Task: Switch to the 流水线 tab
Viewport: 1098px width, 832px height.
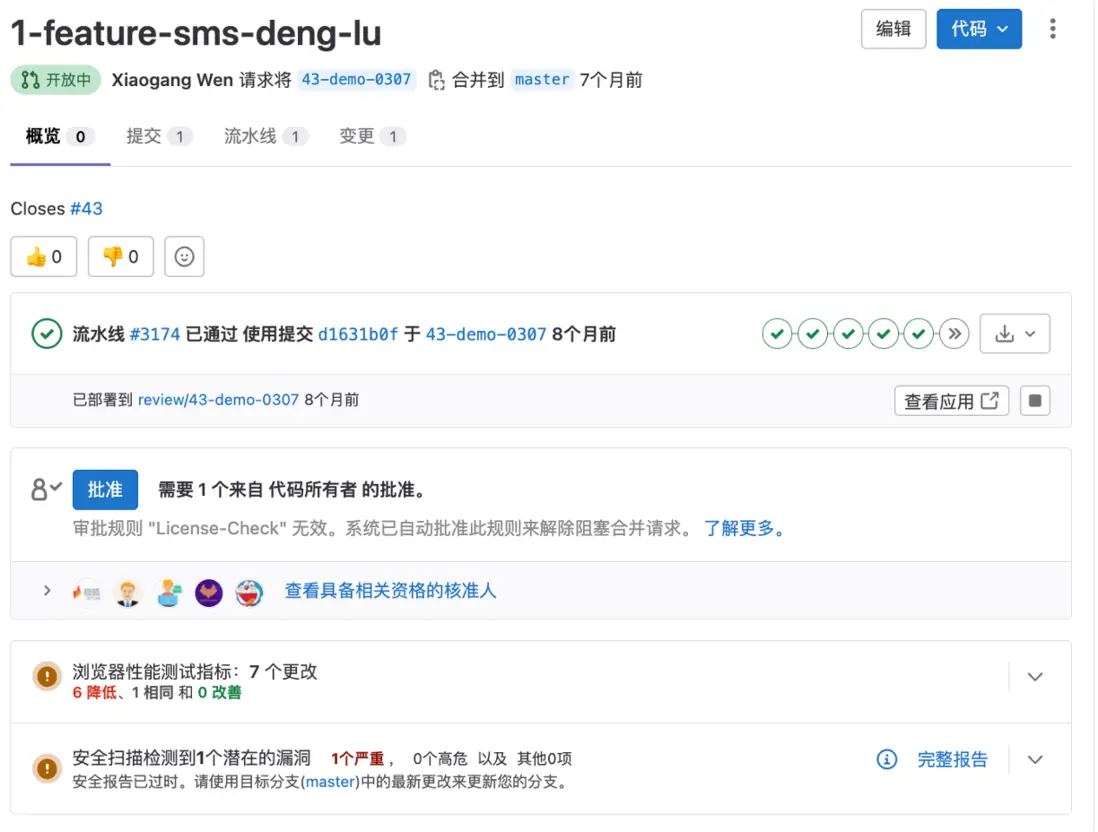Action: pos(251,136)
